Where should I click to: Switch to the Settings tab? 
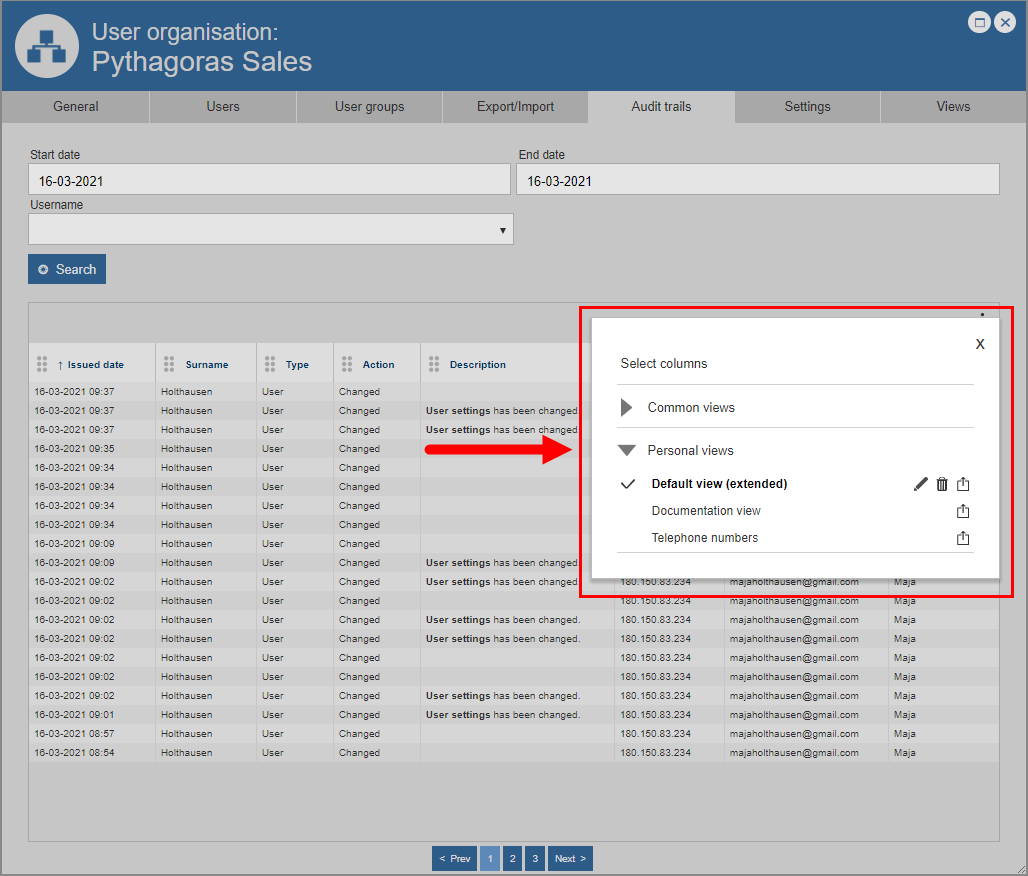tap(808, 107)
